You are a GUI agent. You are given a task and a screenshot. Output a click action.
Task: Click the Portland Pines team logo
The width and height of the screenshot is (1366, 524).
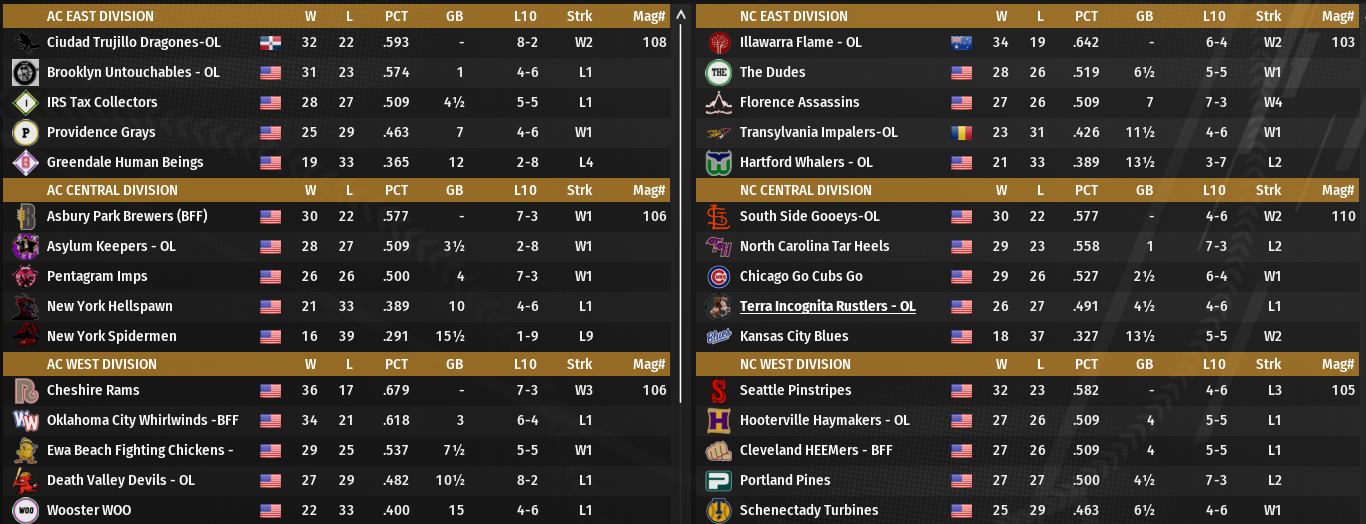click(x=718, y=481)
